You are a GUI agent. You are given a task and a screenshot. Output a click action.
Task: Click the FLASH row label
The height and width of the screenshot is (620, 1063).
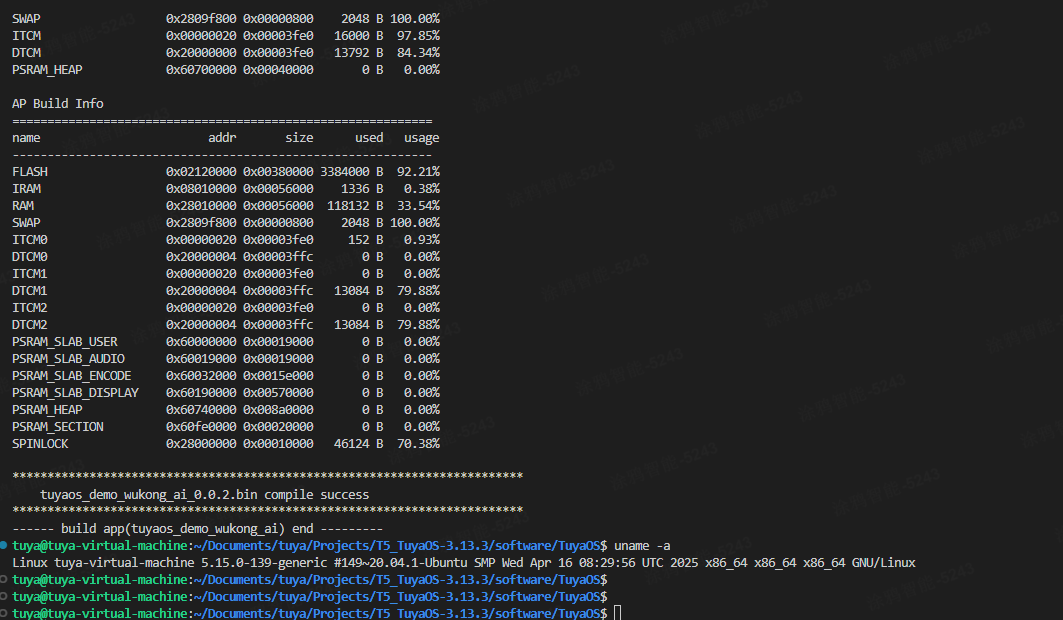pyautogui.click(x=30, y=171)
